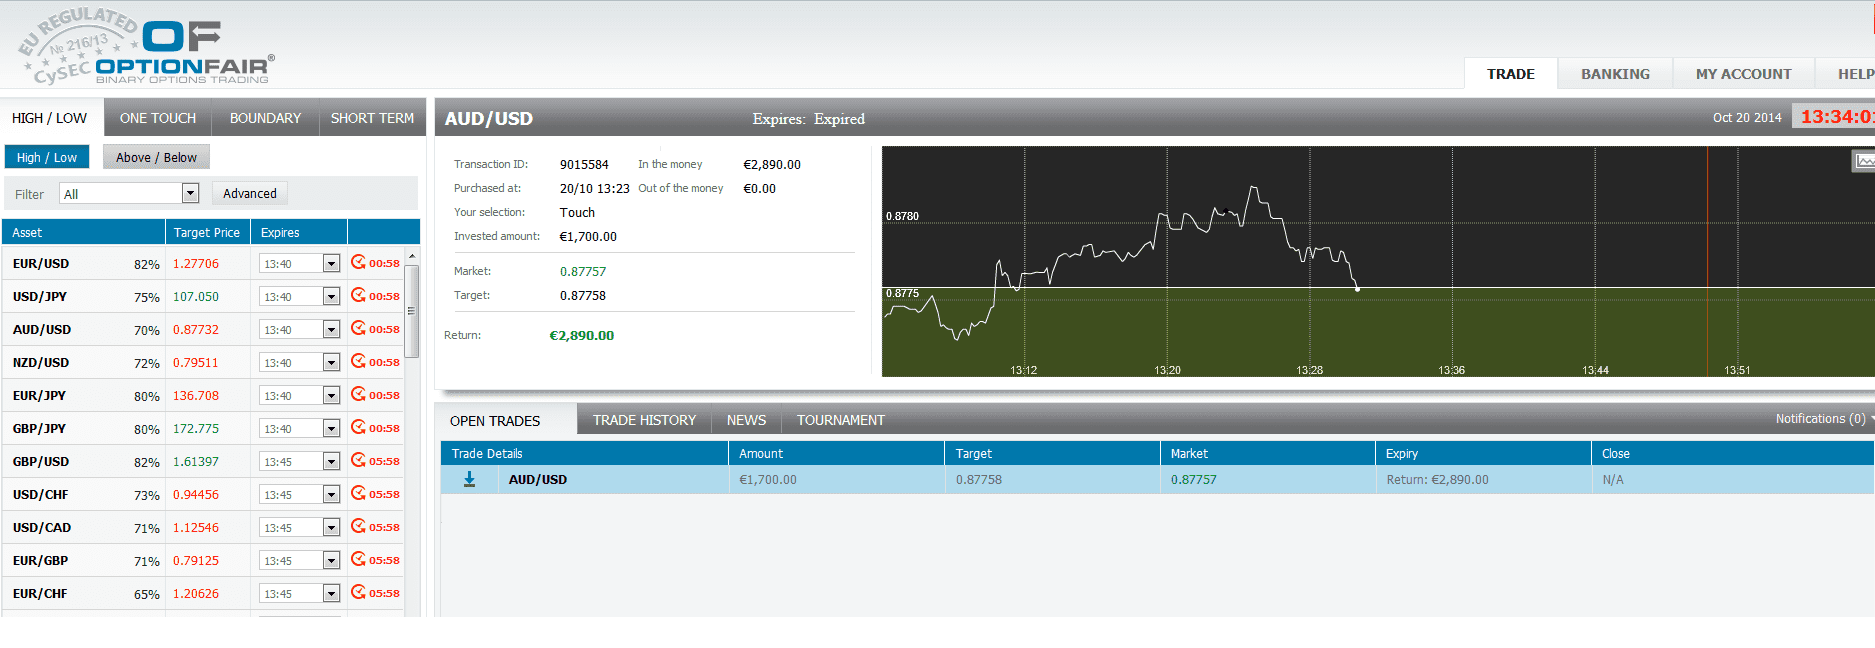The width and height of the screenshot is (1875, 648).
Task: Open the Notifications (0) dropdown
Action: pos(1822,419)
